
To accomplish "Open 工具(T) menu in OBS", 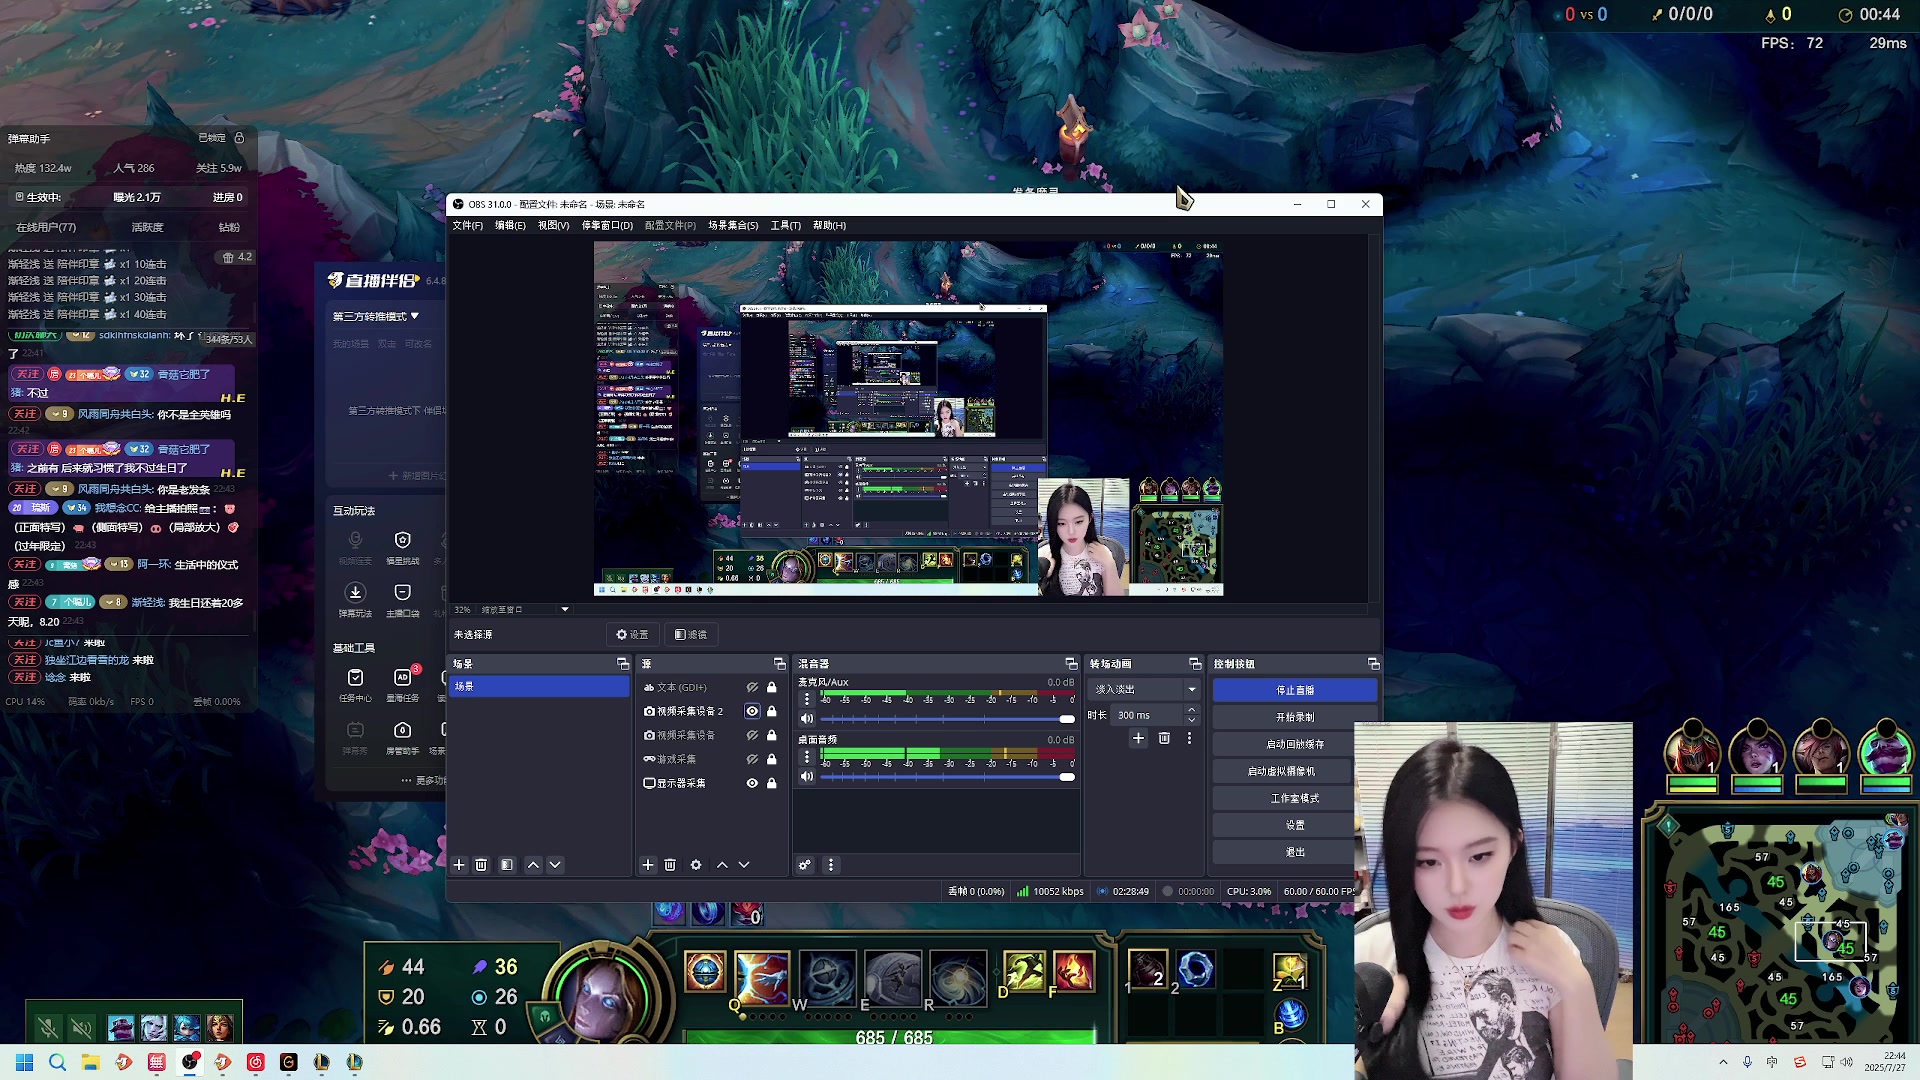I will tap(786, 226).
